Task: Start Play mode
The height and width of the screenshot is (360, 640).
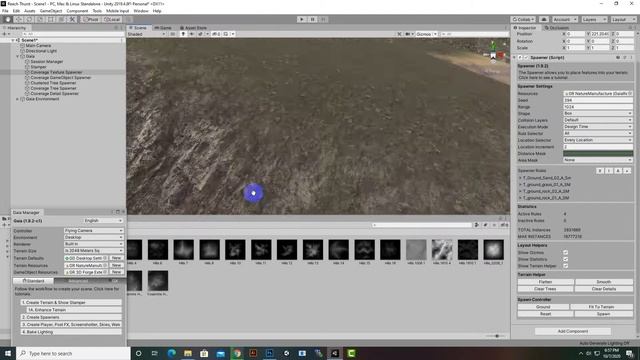Action: point(302,19)
